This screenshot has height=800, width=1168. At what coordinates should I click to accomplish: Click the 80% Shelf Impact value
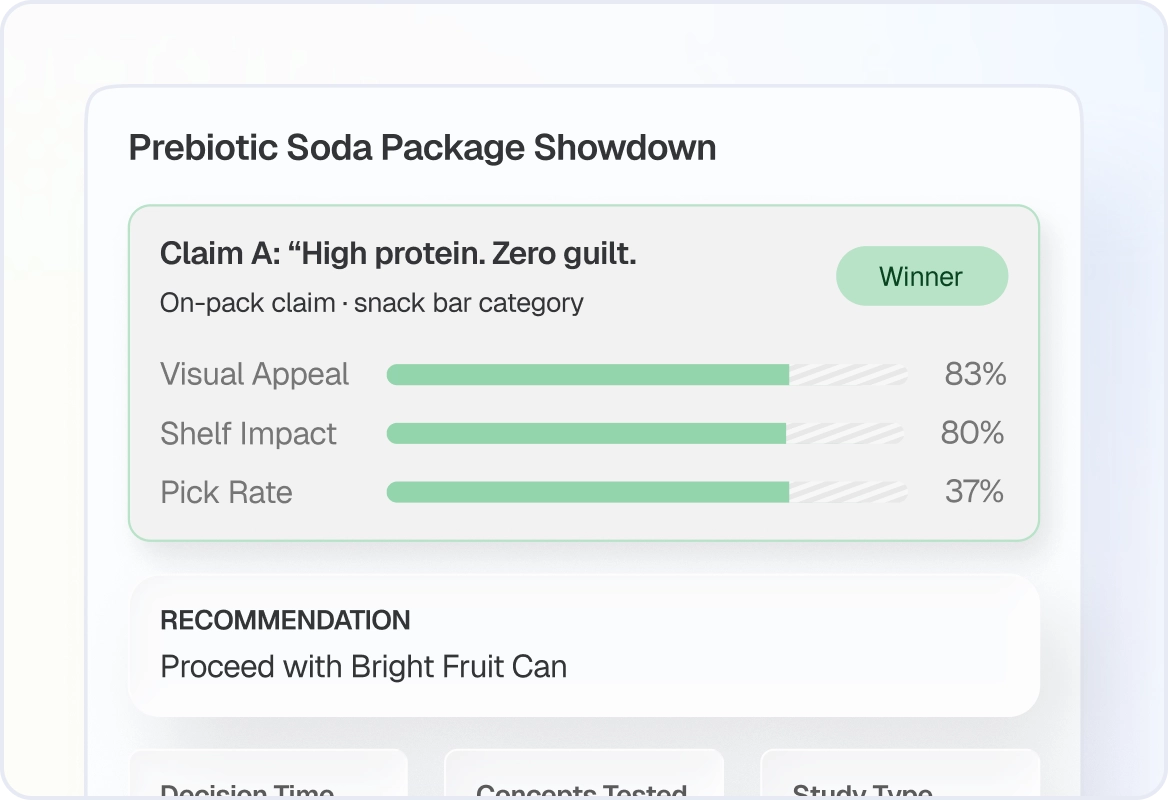(x=972, y=433)
